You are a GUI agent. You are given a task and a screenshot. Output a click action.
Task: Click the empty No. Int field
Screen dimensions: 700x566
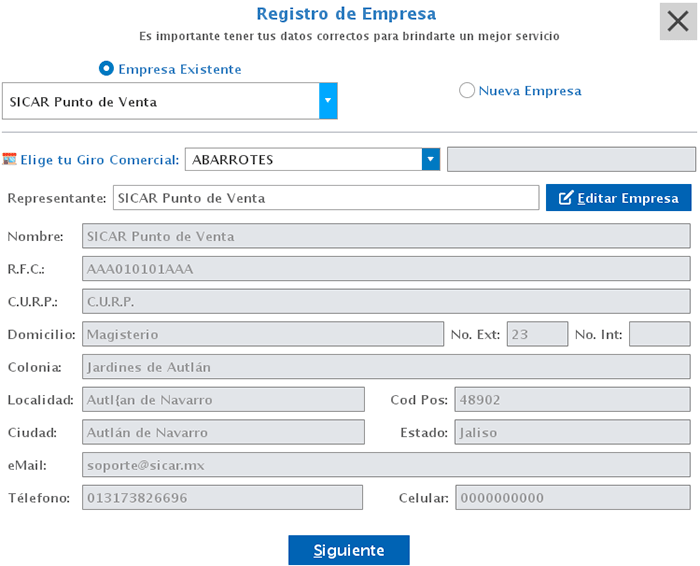pos(660,334)
